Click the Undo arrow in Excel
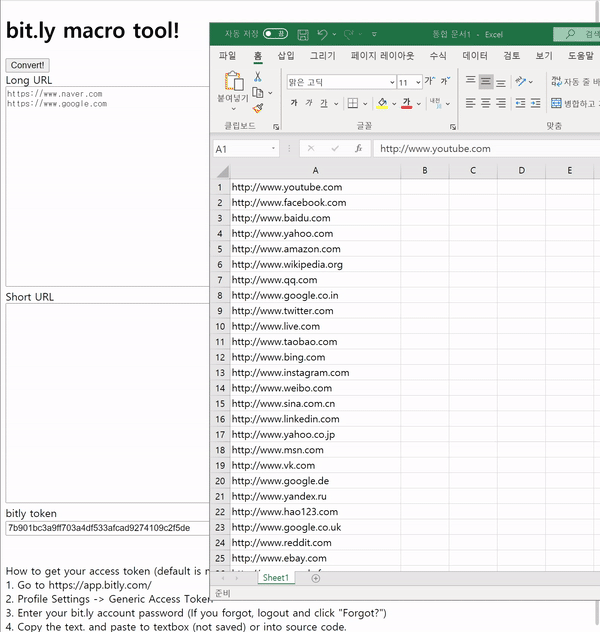This screenshot has height=632, width=600. tap(322, 35)
